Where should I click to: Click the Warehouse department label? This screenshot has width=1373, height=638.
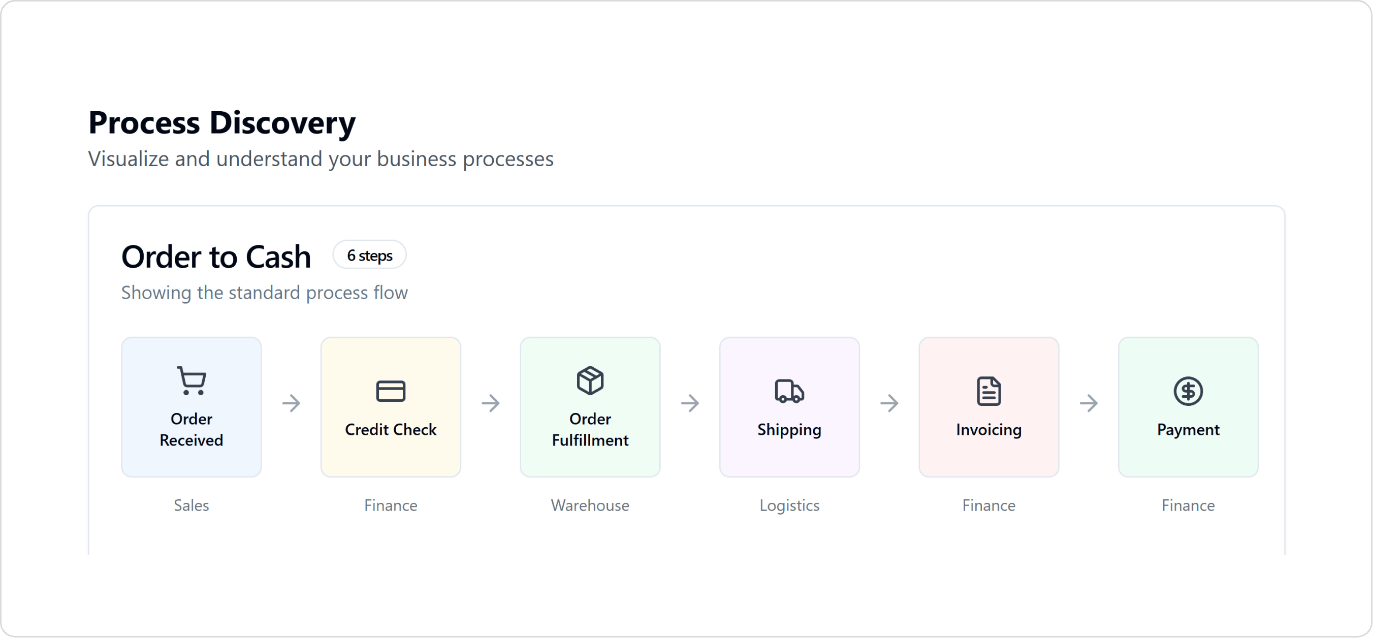coord(590,506)
